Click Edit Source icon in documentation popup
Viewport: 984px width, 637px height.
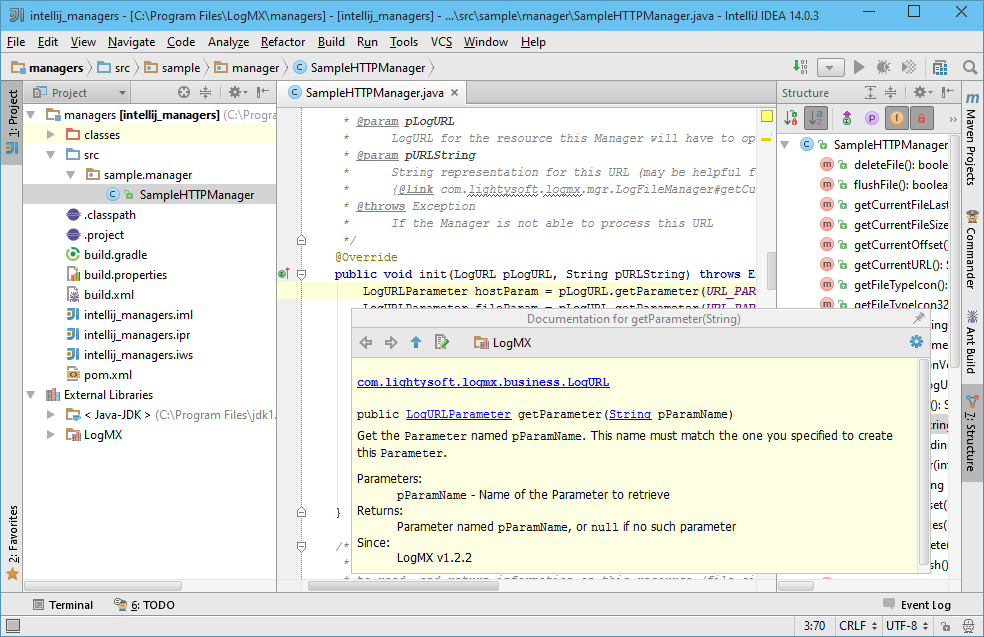442,343
